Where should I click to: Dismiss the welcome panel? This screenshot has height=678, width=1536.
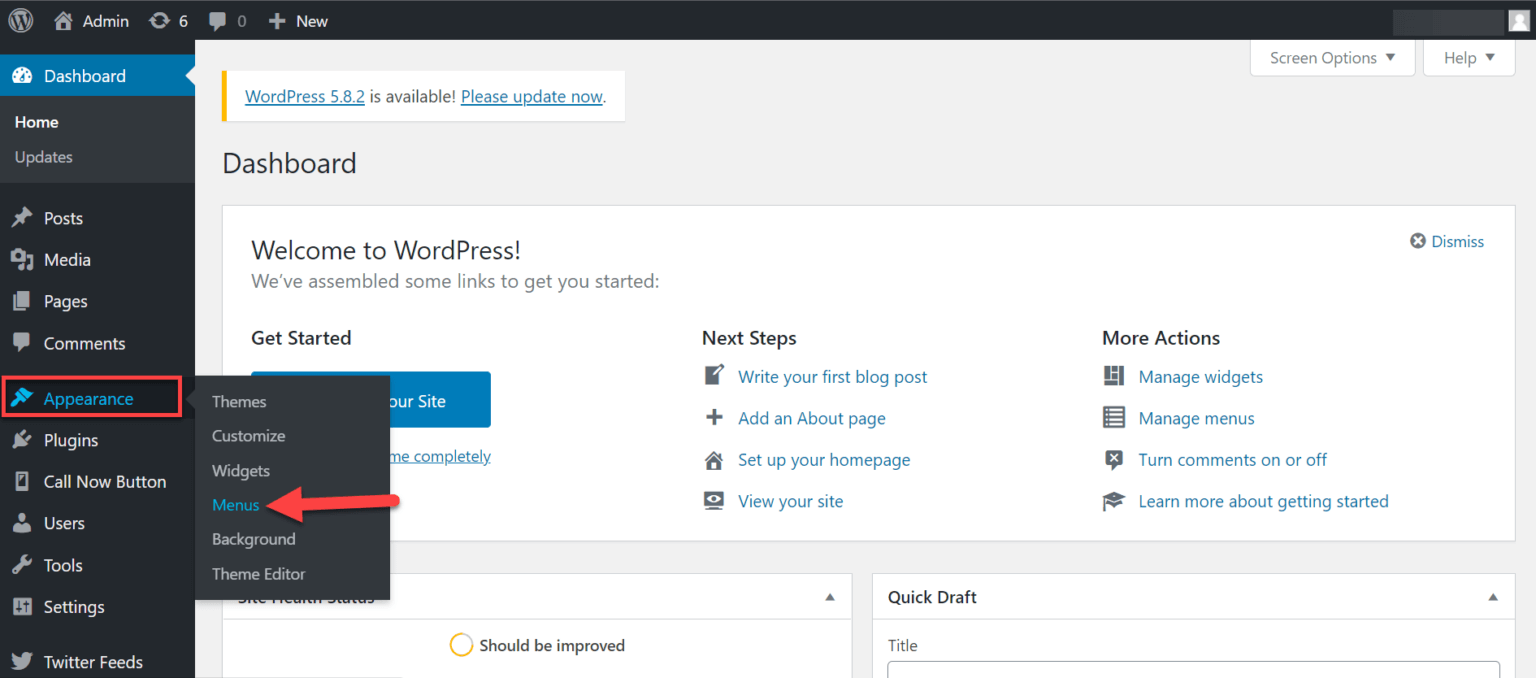(1447, 241)
